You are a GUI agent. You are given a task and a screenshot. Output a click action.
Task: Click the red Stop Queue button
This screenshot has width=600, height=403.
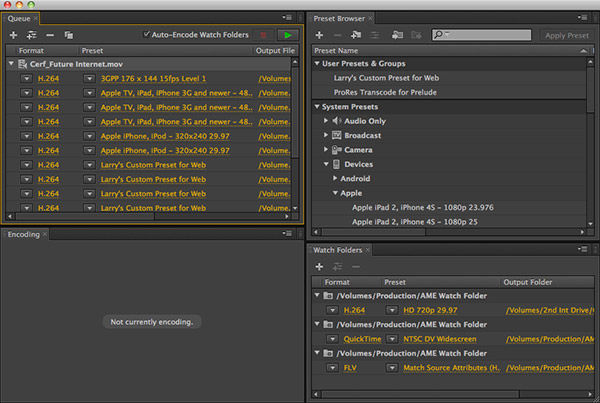(x=264, y=35)
